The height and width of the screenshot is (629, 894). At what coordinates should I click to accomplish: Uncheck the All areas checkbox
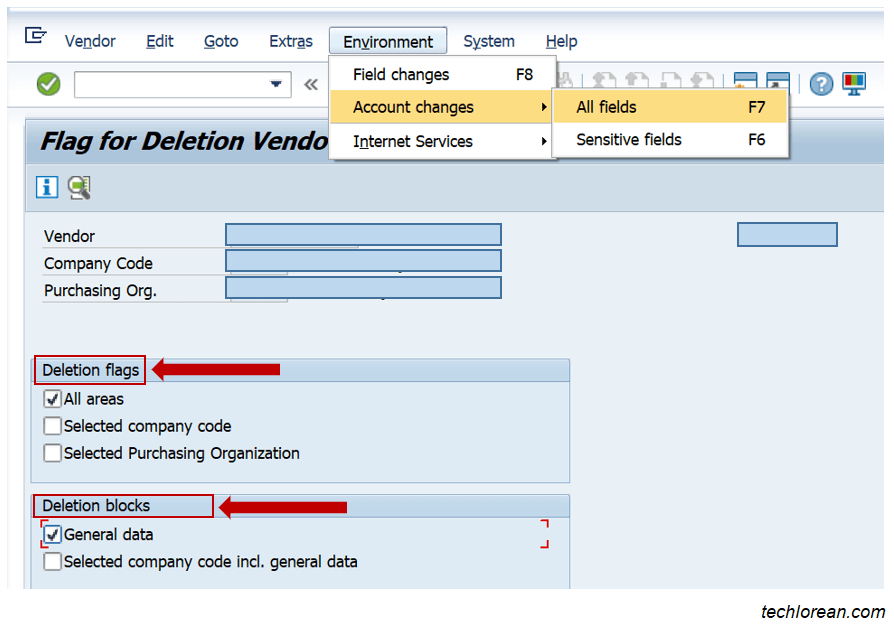pos(52,399)
